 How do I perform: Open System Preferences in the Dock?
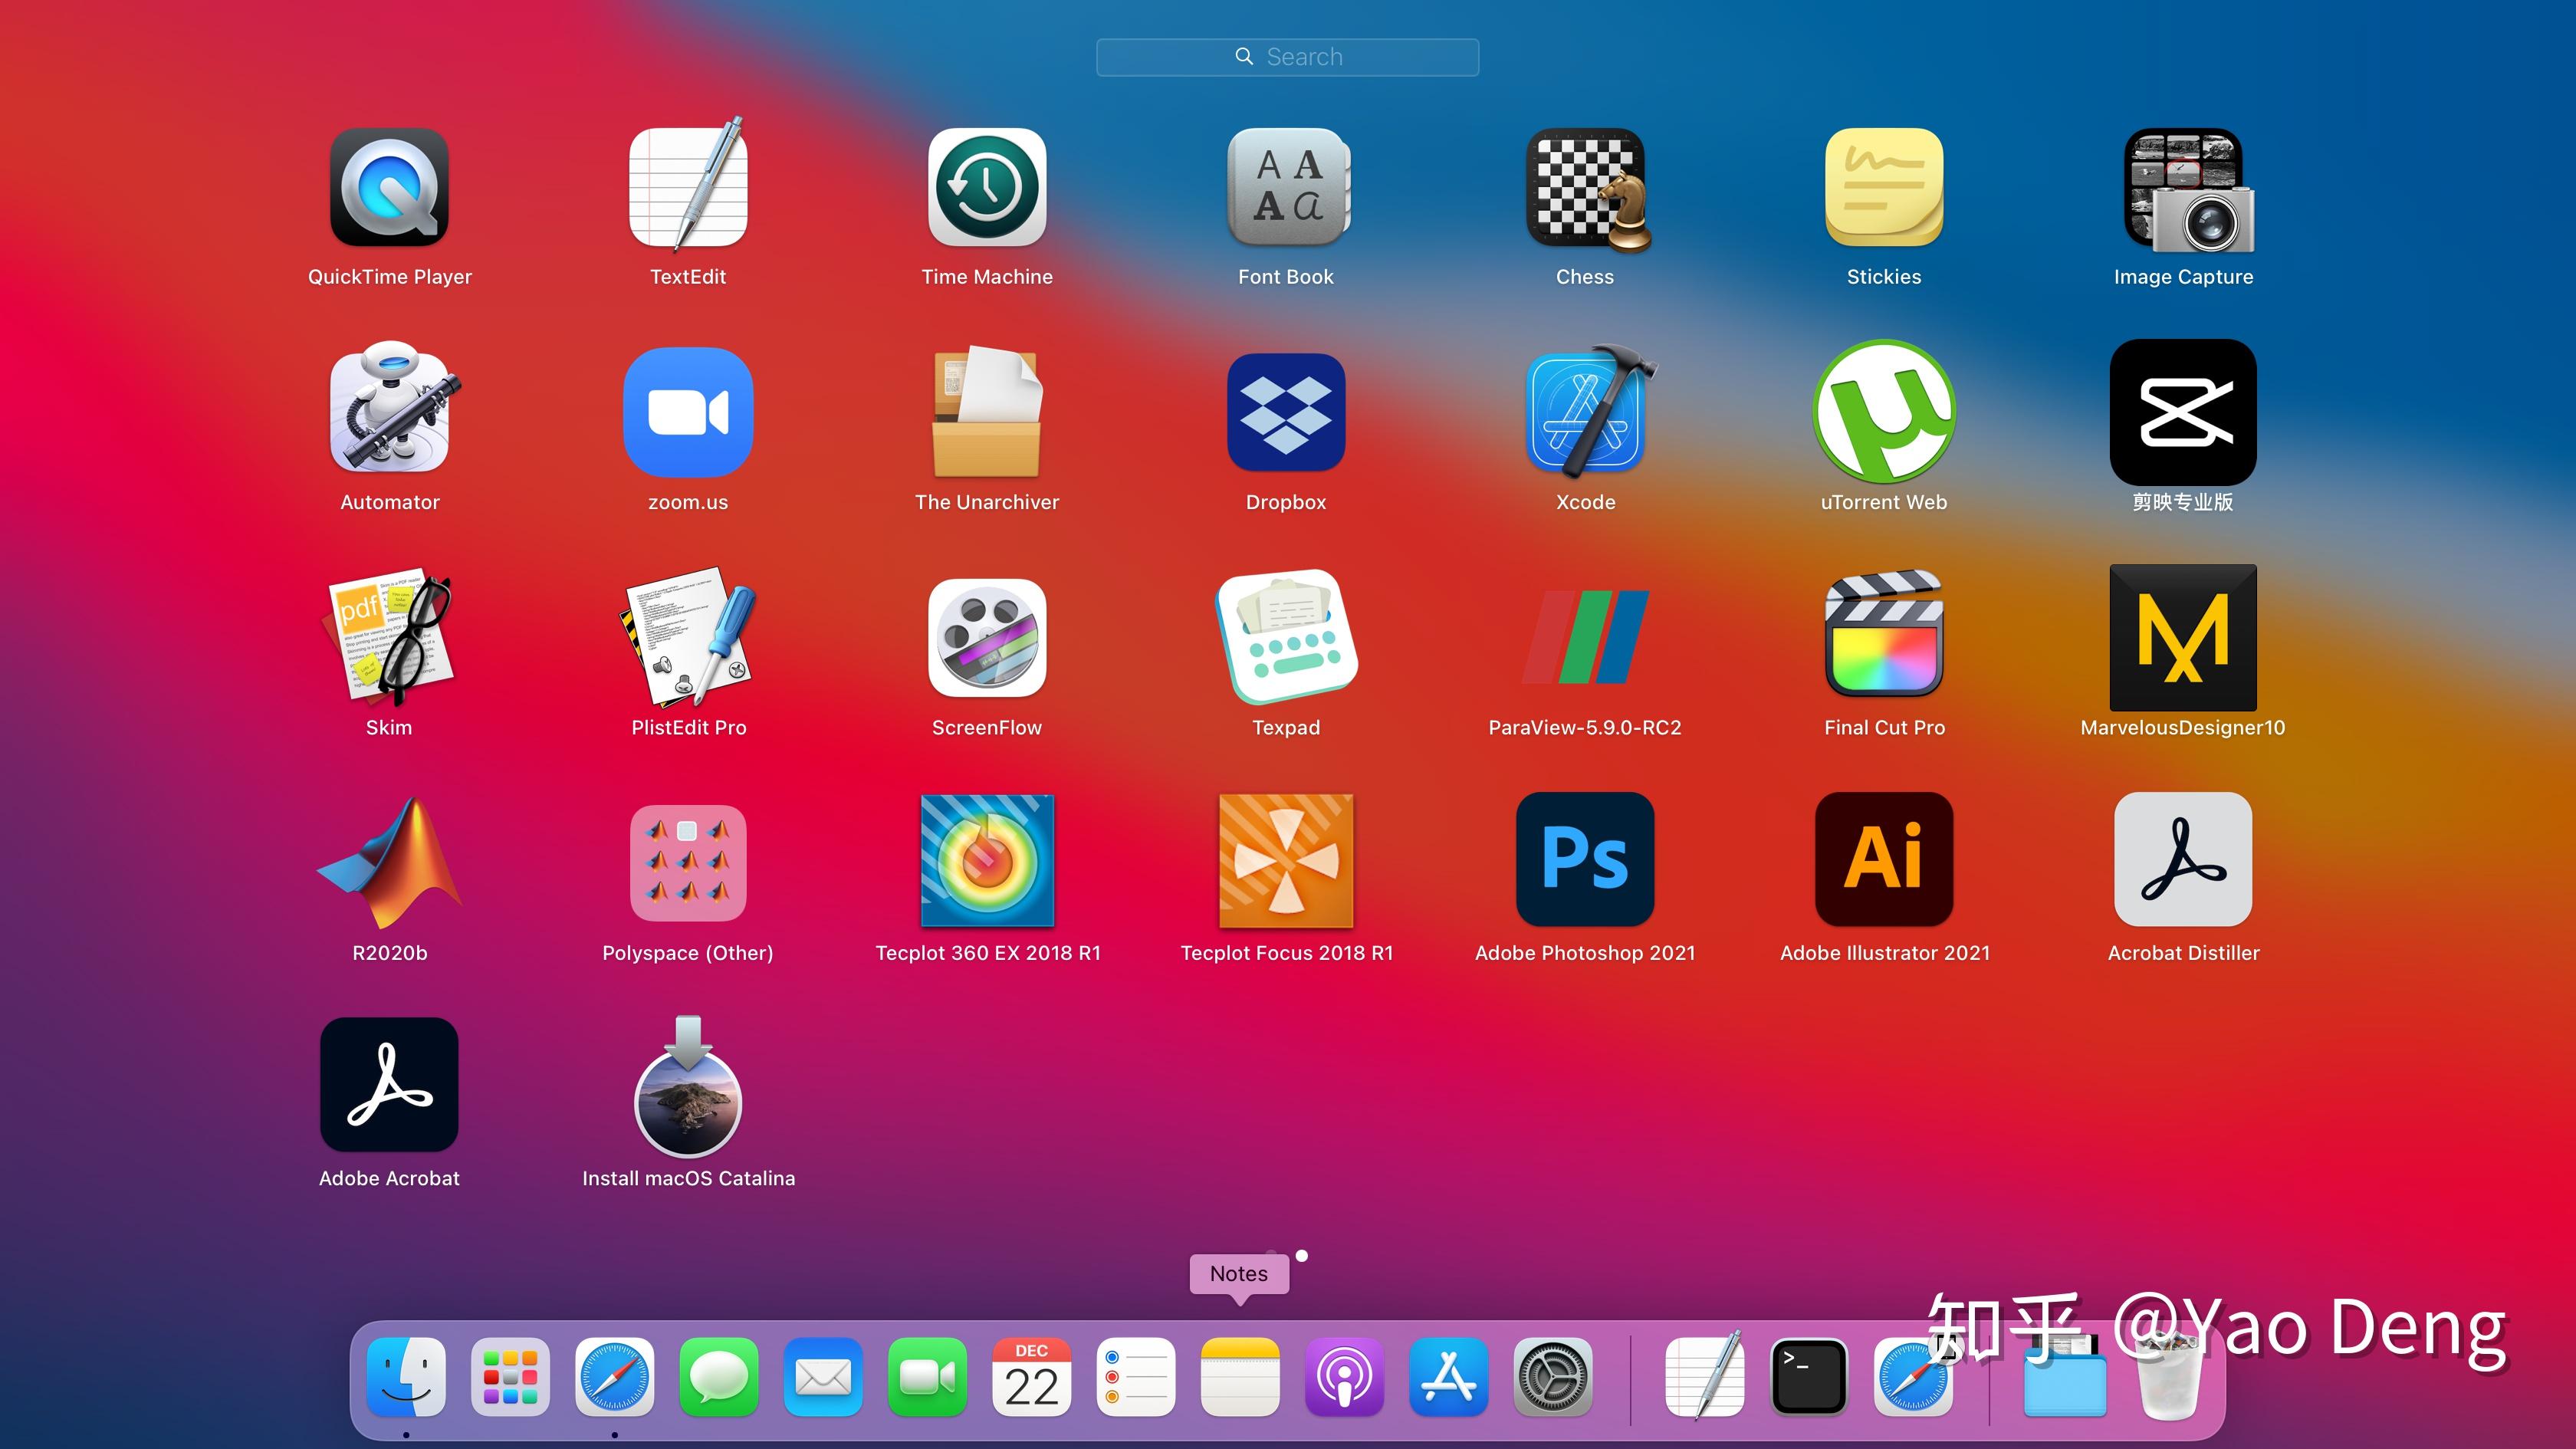point(1552,1377)
